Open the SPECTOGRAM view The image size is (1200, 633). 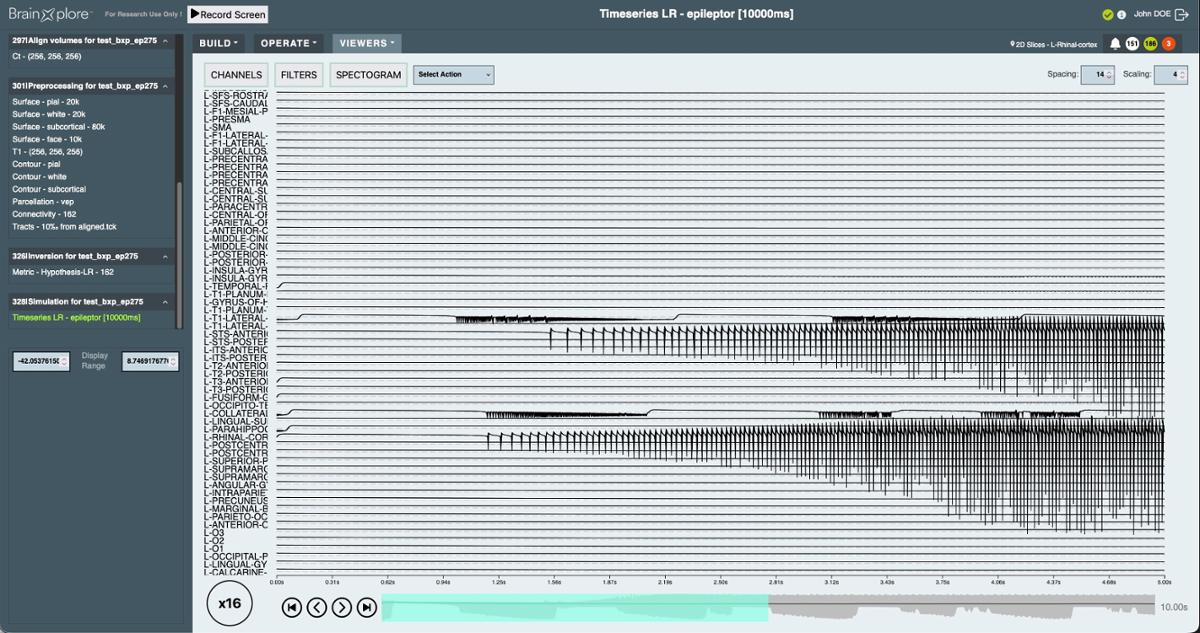(368, 75)
